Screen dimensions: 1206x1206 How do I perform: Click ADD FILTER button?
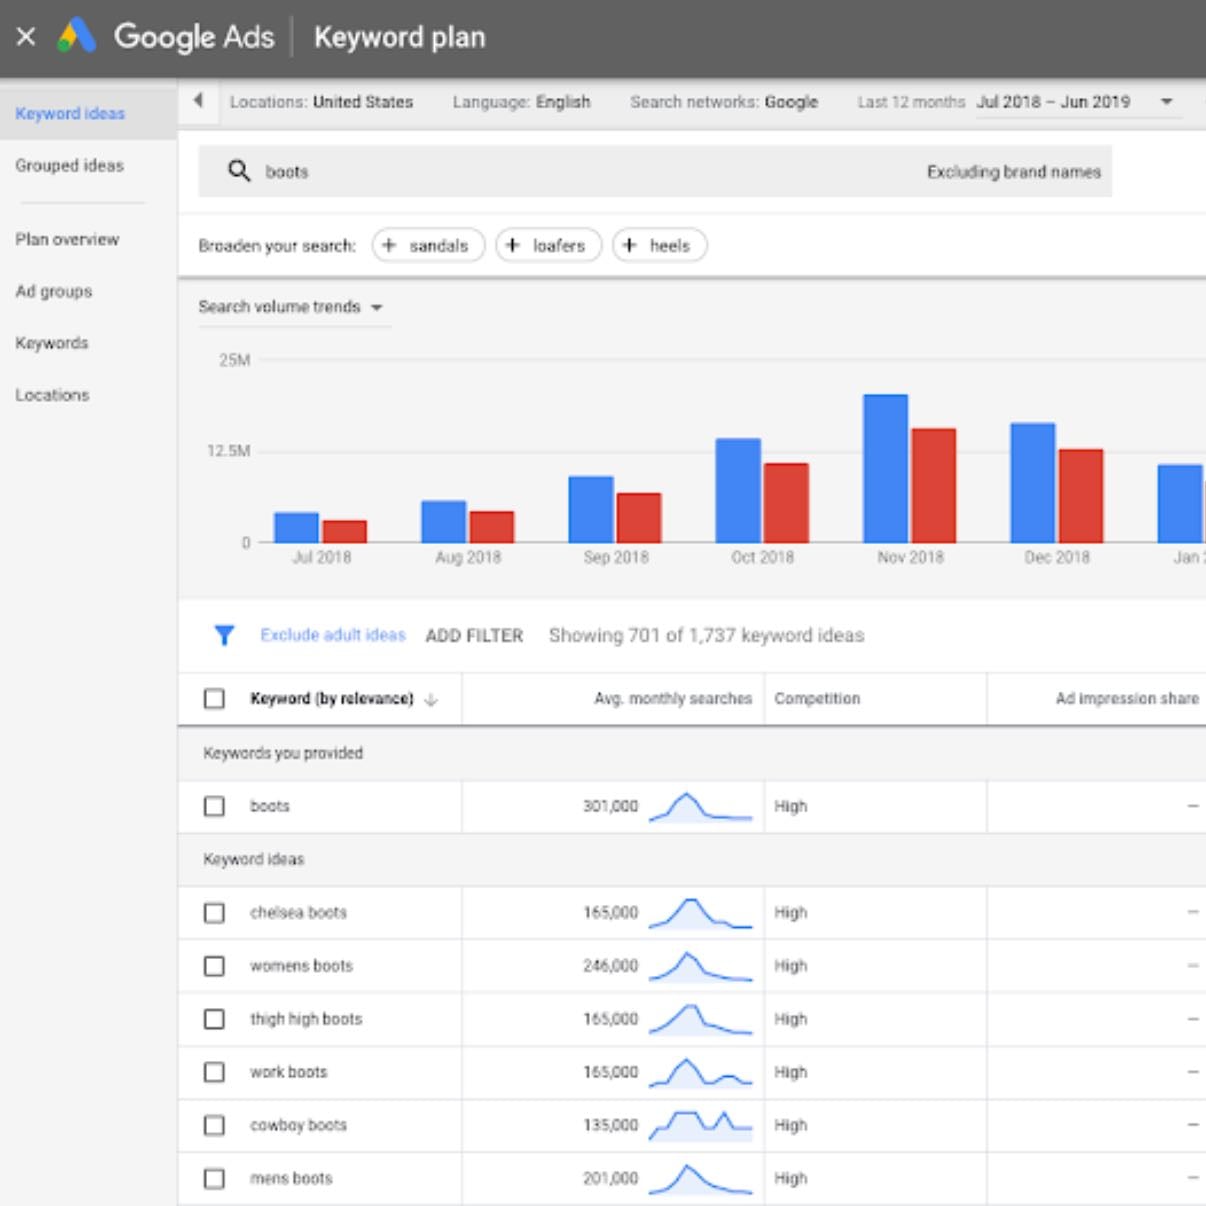[x=474, y=636]
